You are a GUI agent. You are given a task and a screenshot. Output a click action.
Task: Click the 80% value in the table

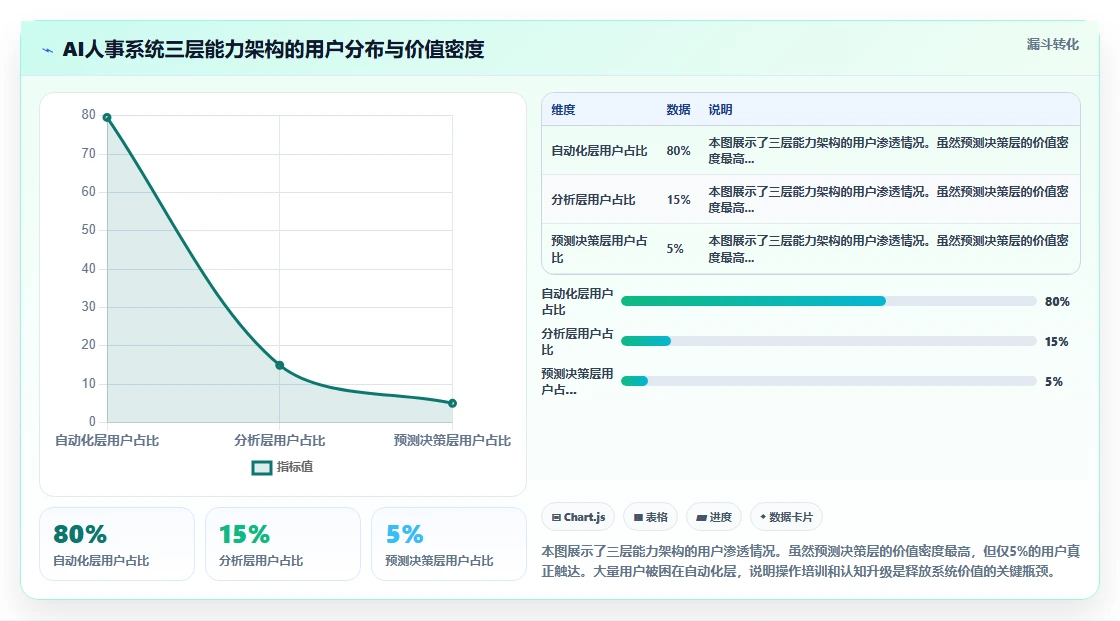coord(679,151)
